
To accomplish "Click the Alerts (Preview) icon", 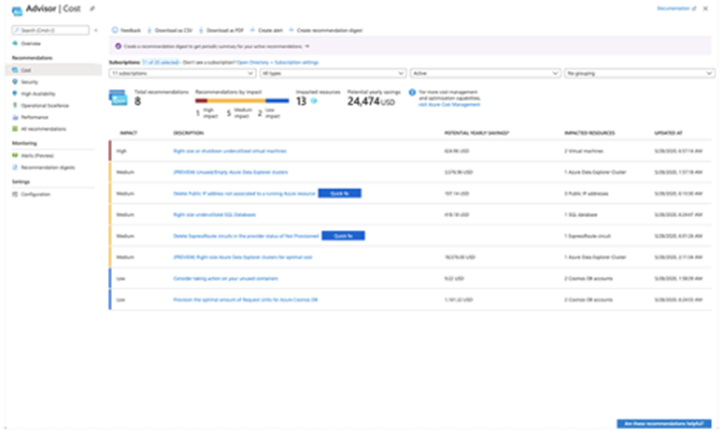I will [x=15, y=156].
